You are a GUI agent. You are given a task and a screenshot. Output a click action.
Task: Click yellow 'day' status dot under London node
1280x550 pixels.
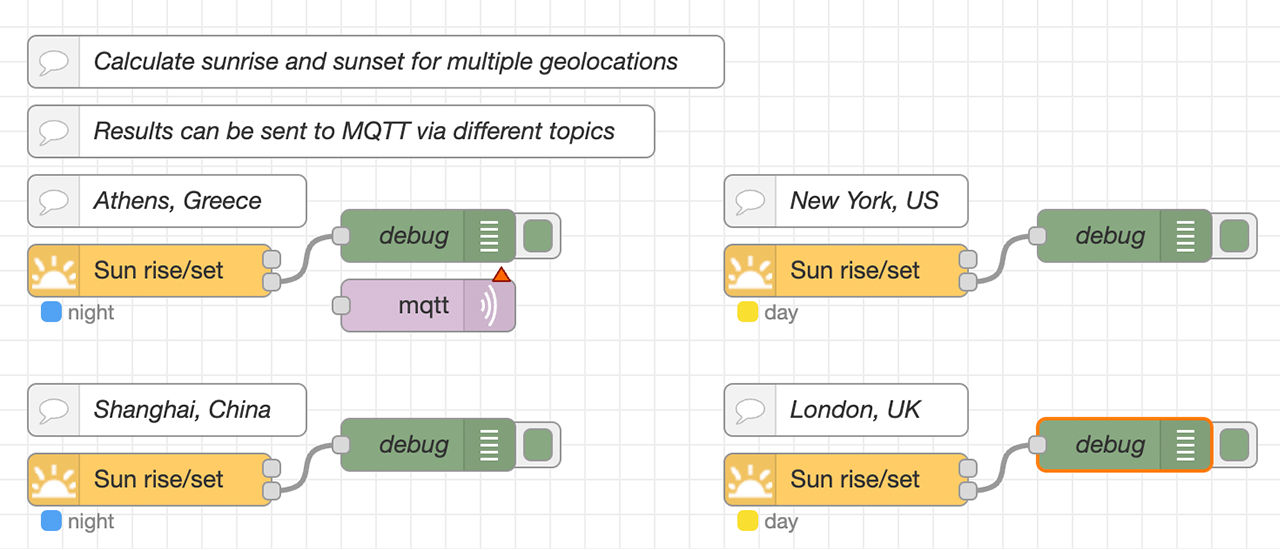747,522
